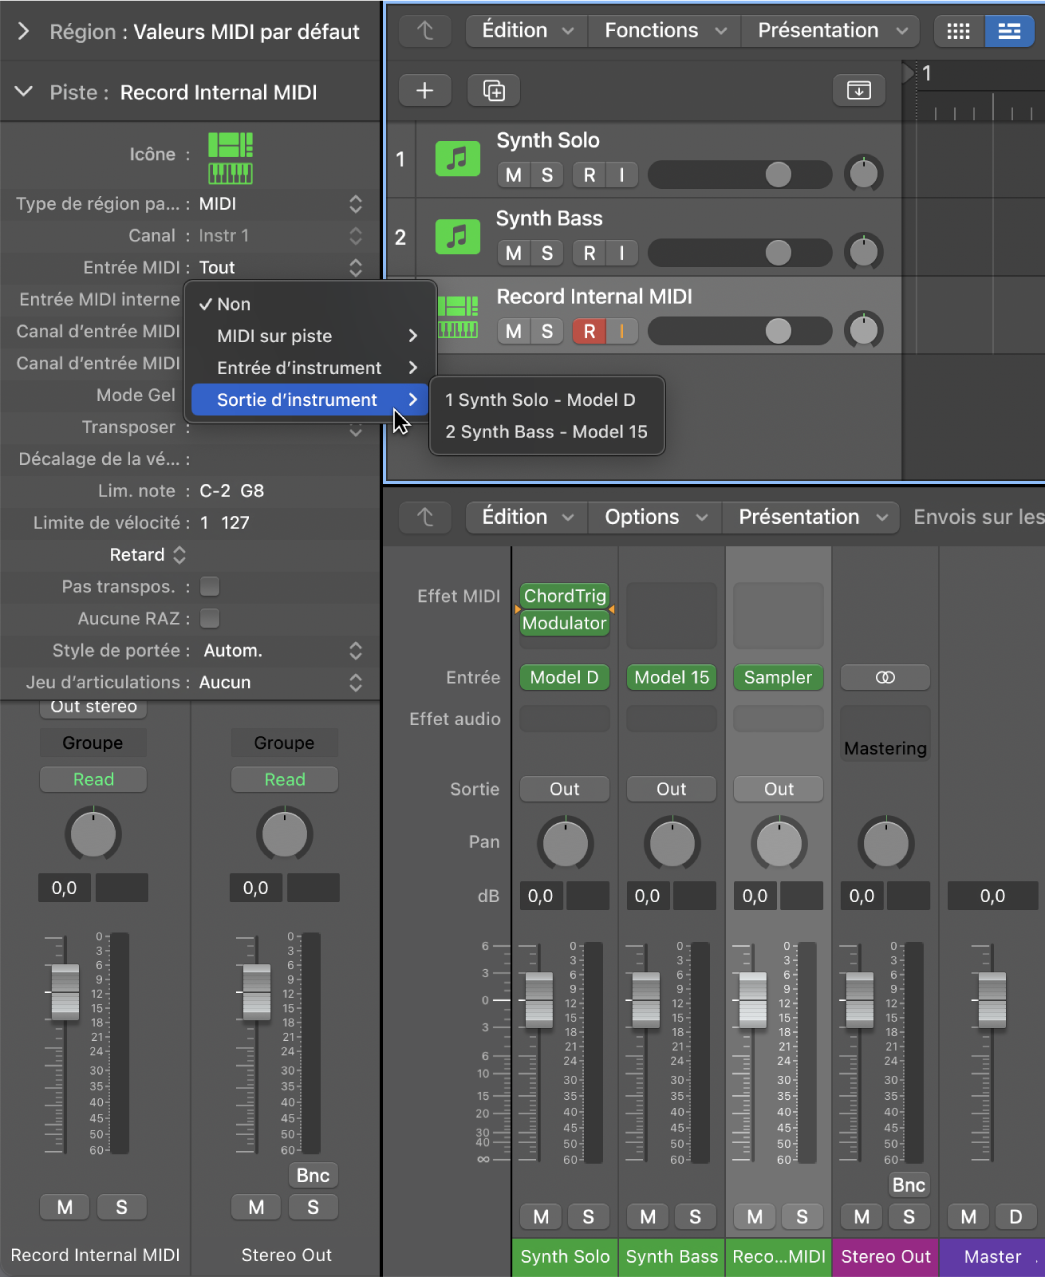
Task: Switch to grid view icon in toolbar
Action: (x=959, y=31)
